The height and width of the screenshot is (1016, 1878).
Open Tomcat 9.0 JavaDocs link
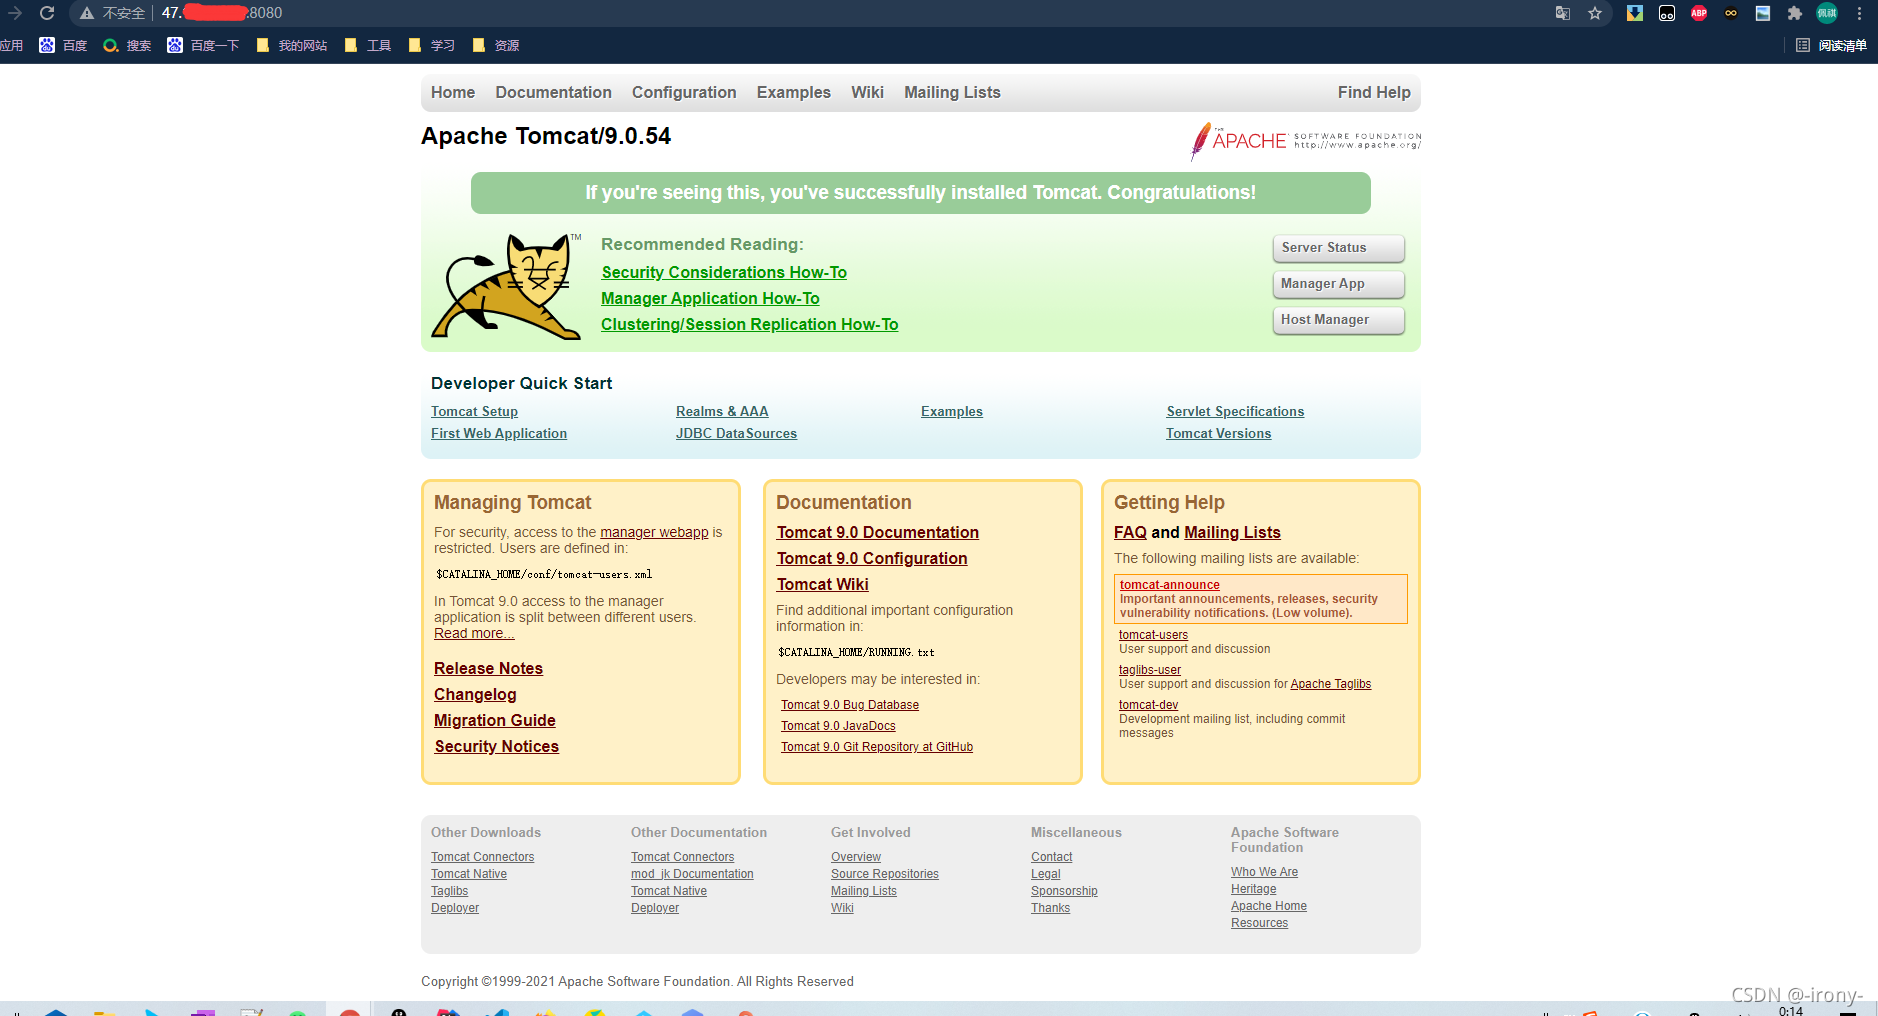pyautogui.click(x=838, y=726)
